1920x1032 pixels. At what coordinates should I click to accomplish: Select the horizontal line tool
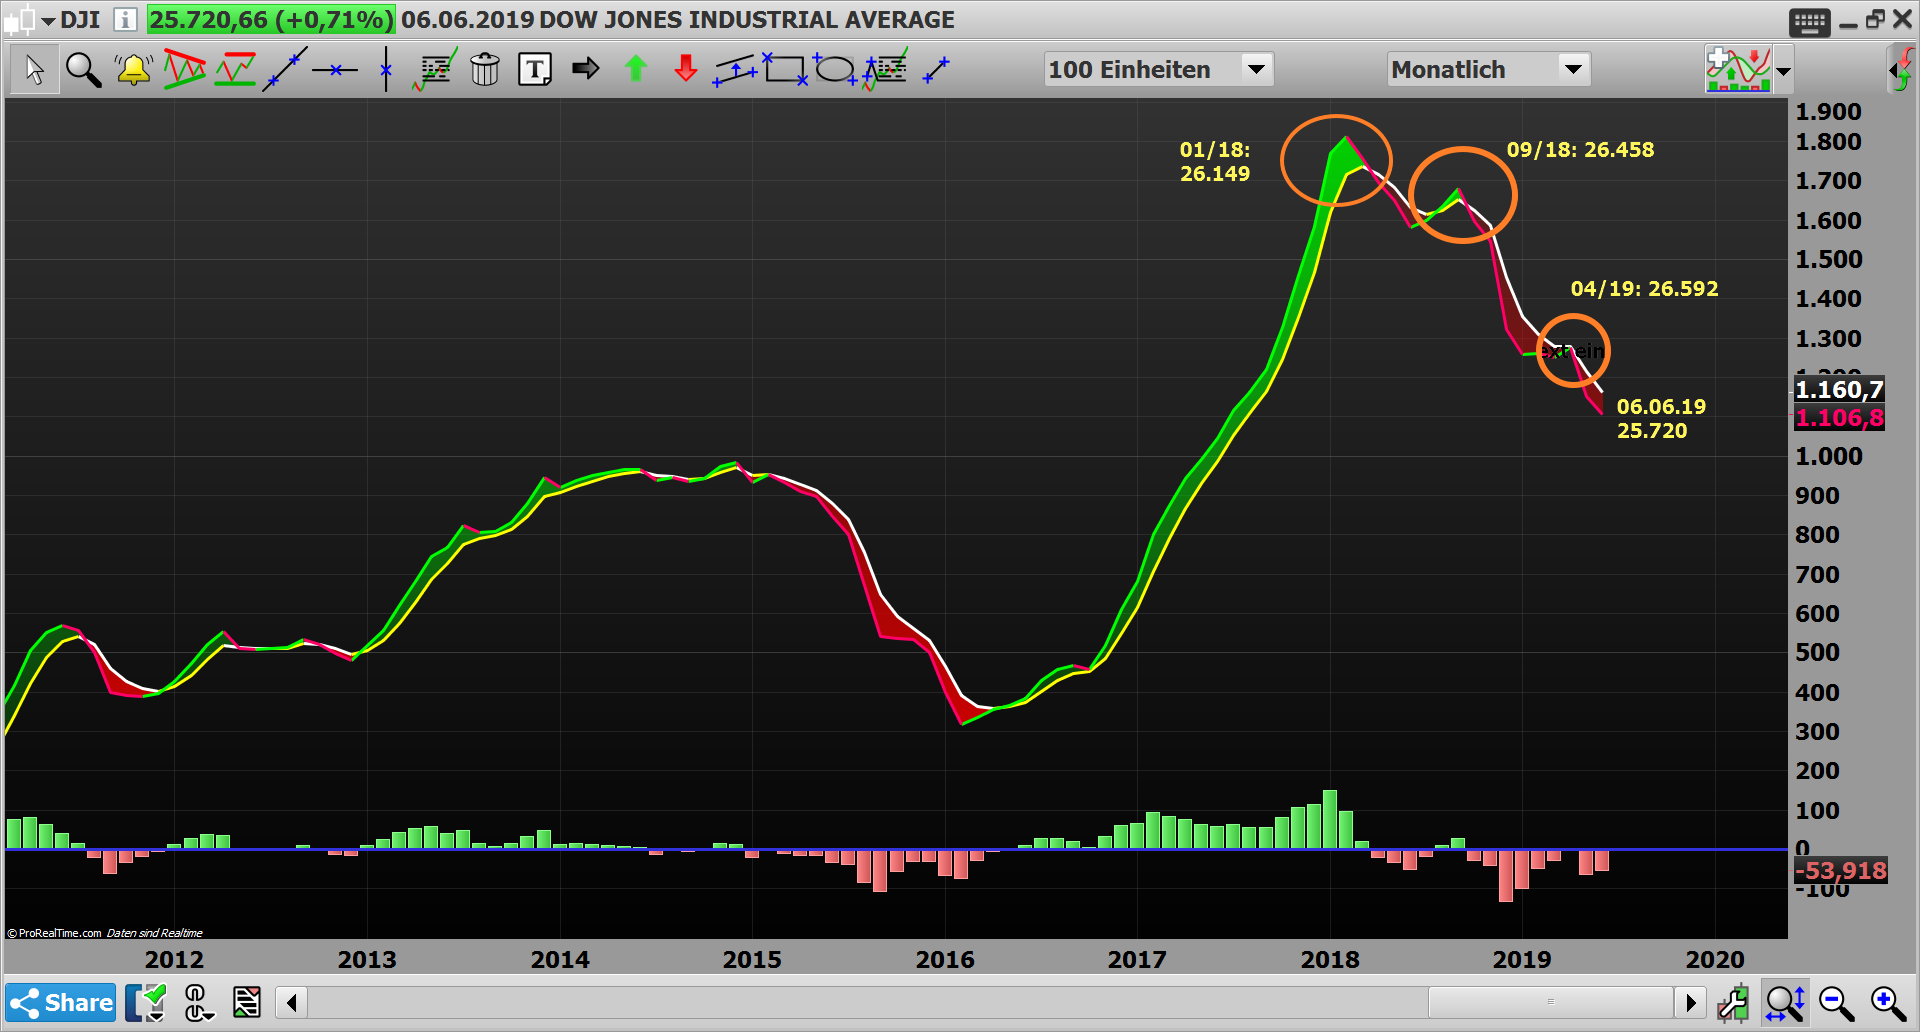[335, 70]
